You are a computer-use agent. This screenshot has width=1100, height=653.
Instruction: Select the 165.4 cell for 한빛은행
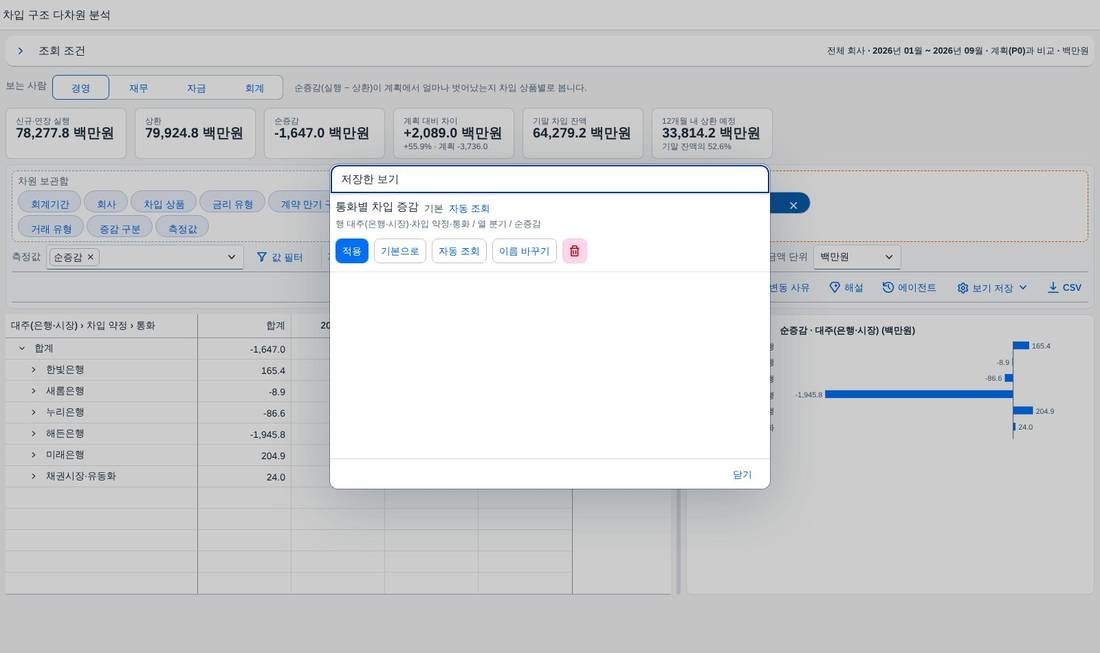pos(244,370)
